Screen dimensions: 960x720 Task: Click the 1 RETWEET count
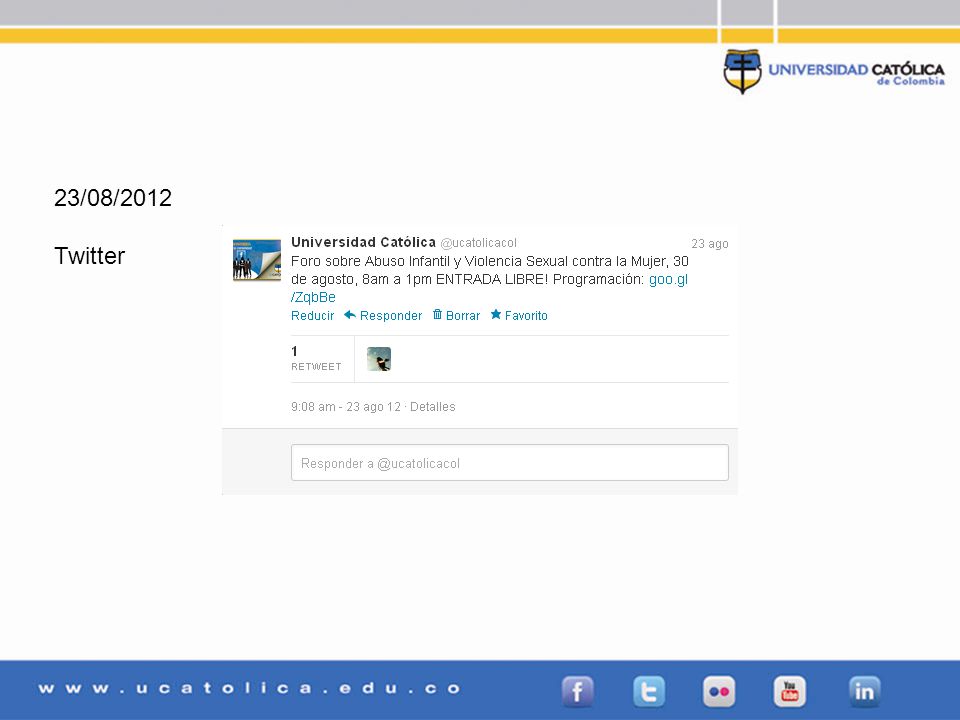pos(316,359)
